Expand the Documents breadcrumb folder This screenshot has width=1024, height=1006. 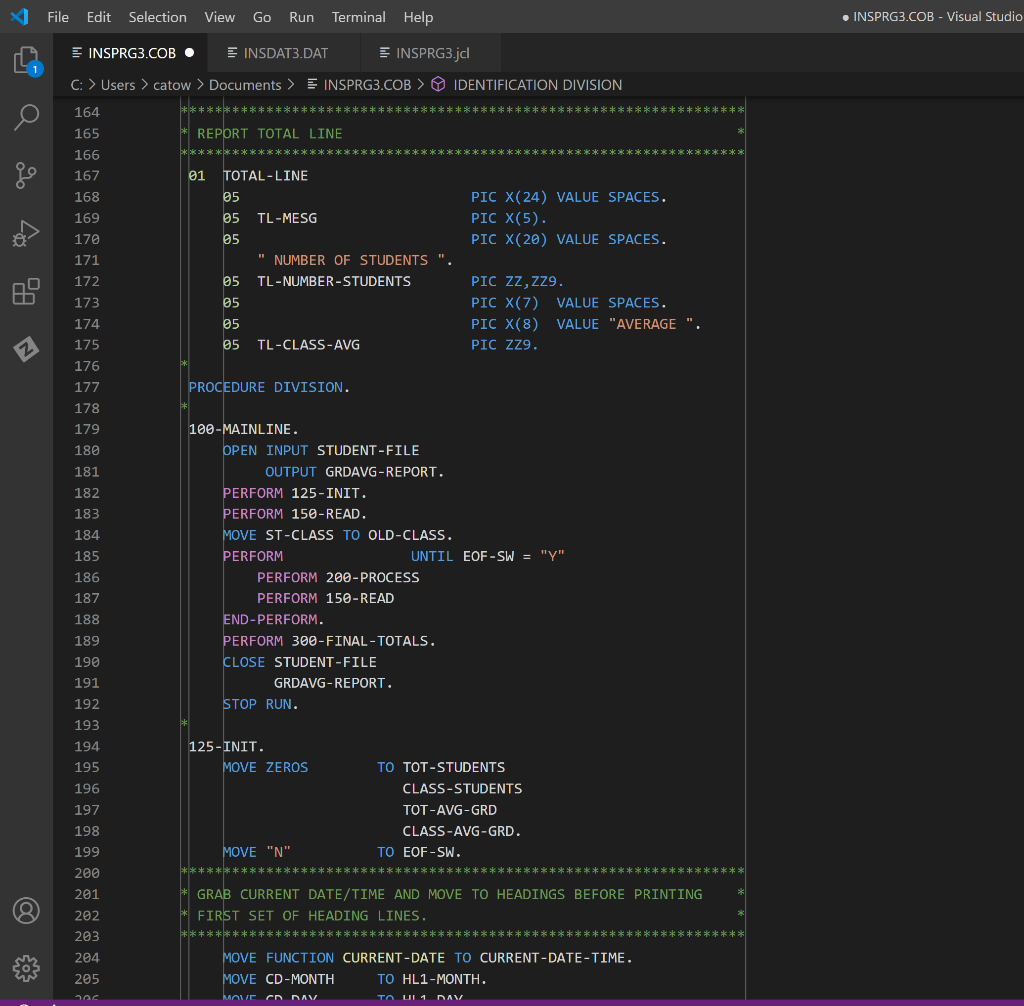(x=245, y=85)
